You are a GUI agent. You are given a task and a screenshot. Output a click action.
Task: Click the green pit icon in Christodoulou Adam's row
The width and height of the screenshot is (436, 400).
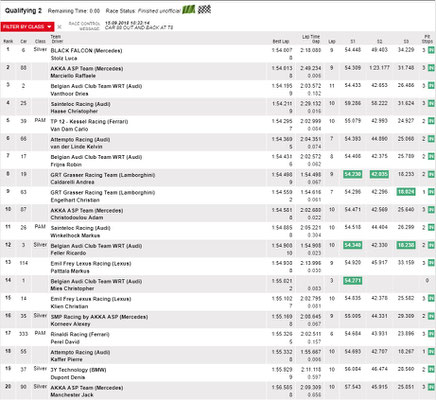click(431, 210)
